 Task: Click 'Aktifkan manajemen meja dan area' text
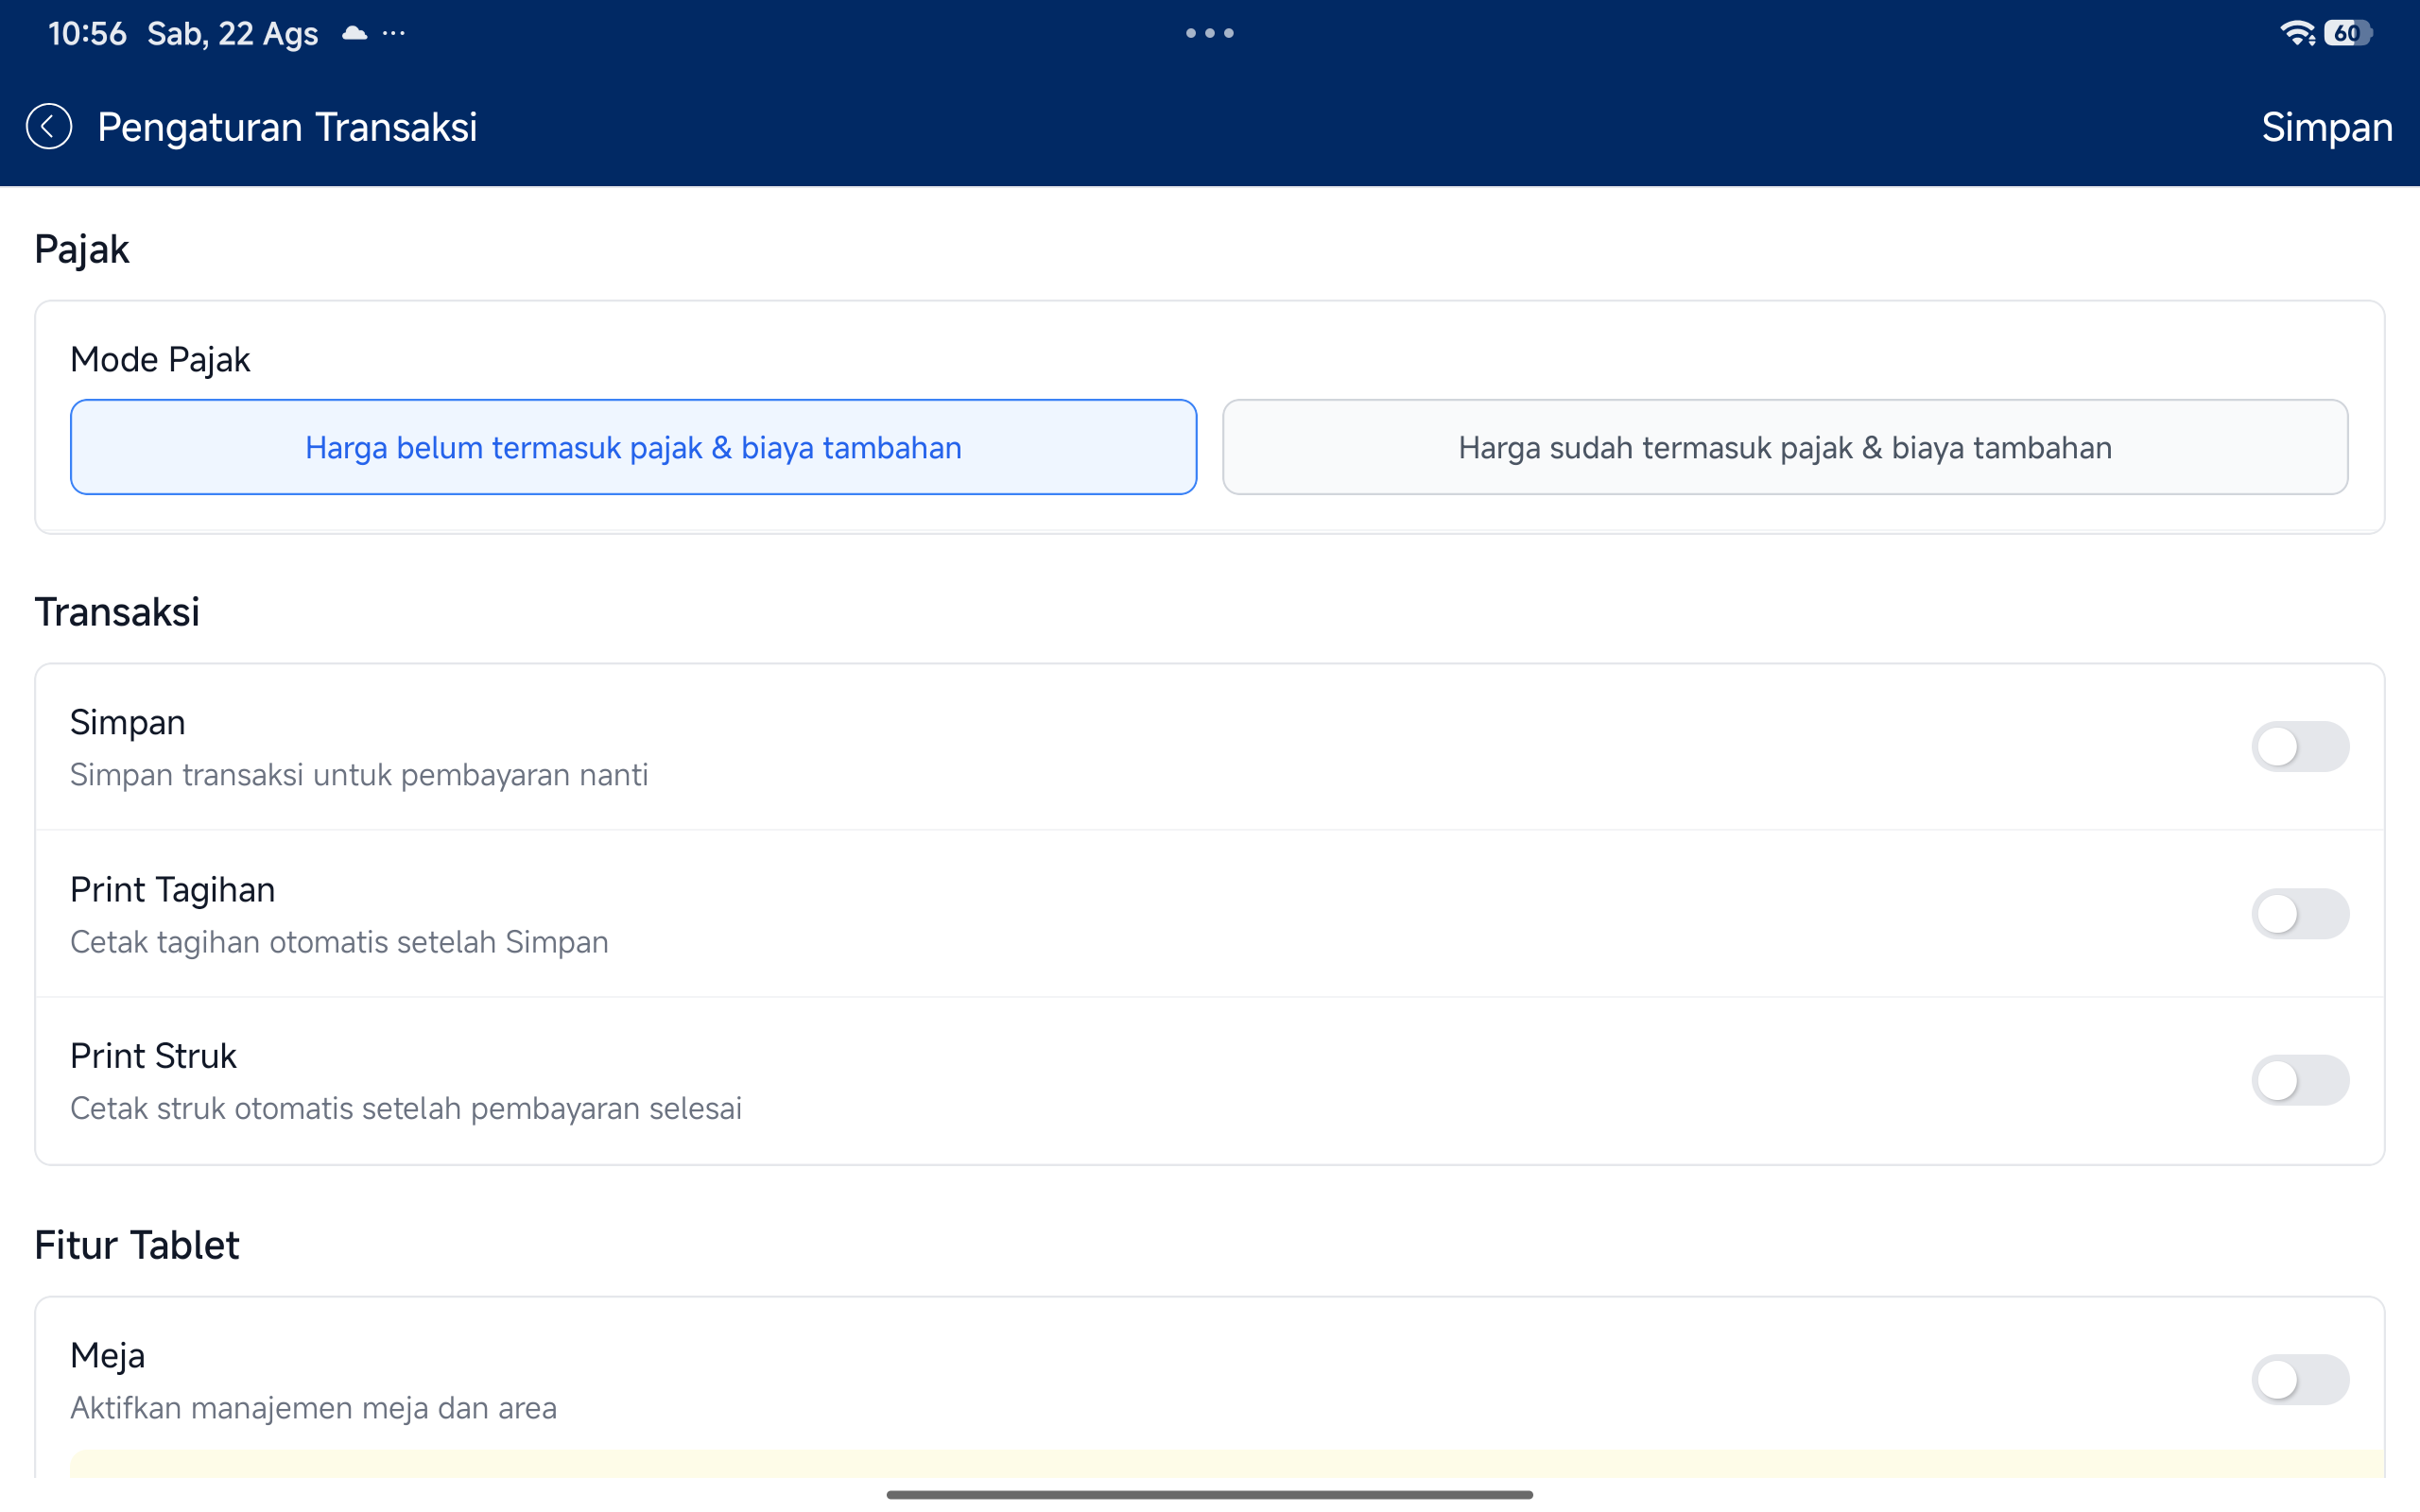[x=313, y=1408]
